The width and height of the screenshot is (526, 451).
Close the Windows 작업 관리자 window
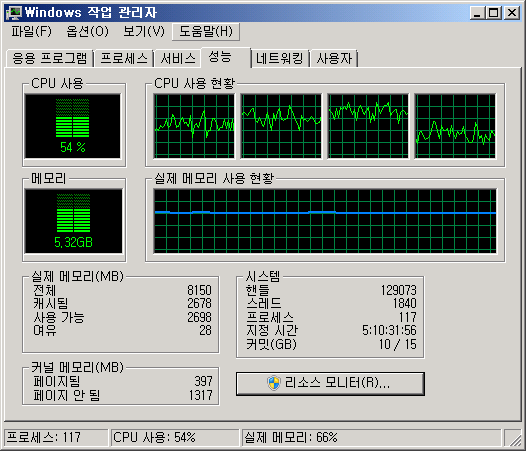click(512, 13)
